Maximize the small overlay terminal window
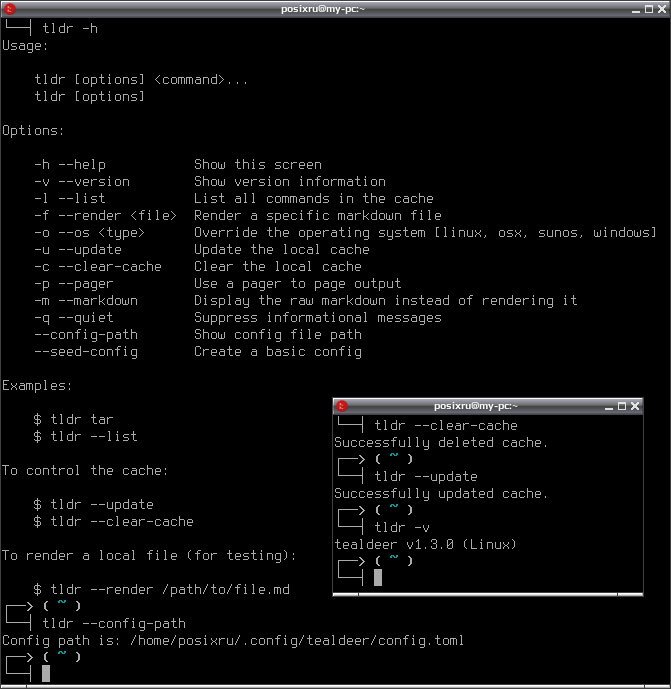 click(x=622, y=406)
